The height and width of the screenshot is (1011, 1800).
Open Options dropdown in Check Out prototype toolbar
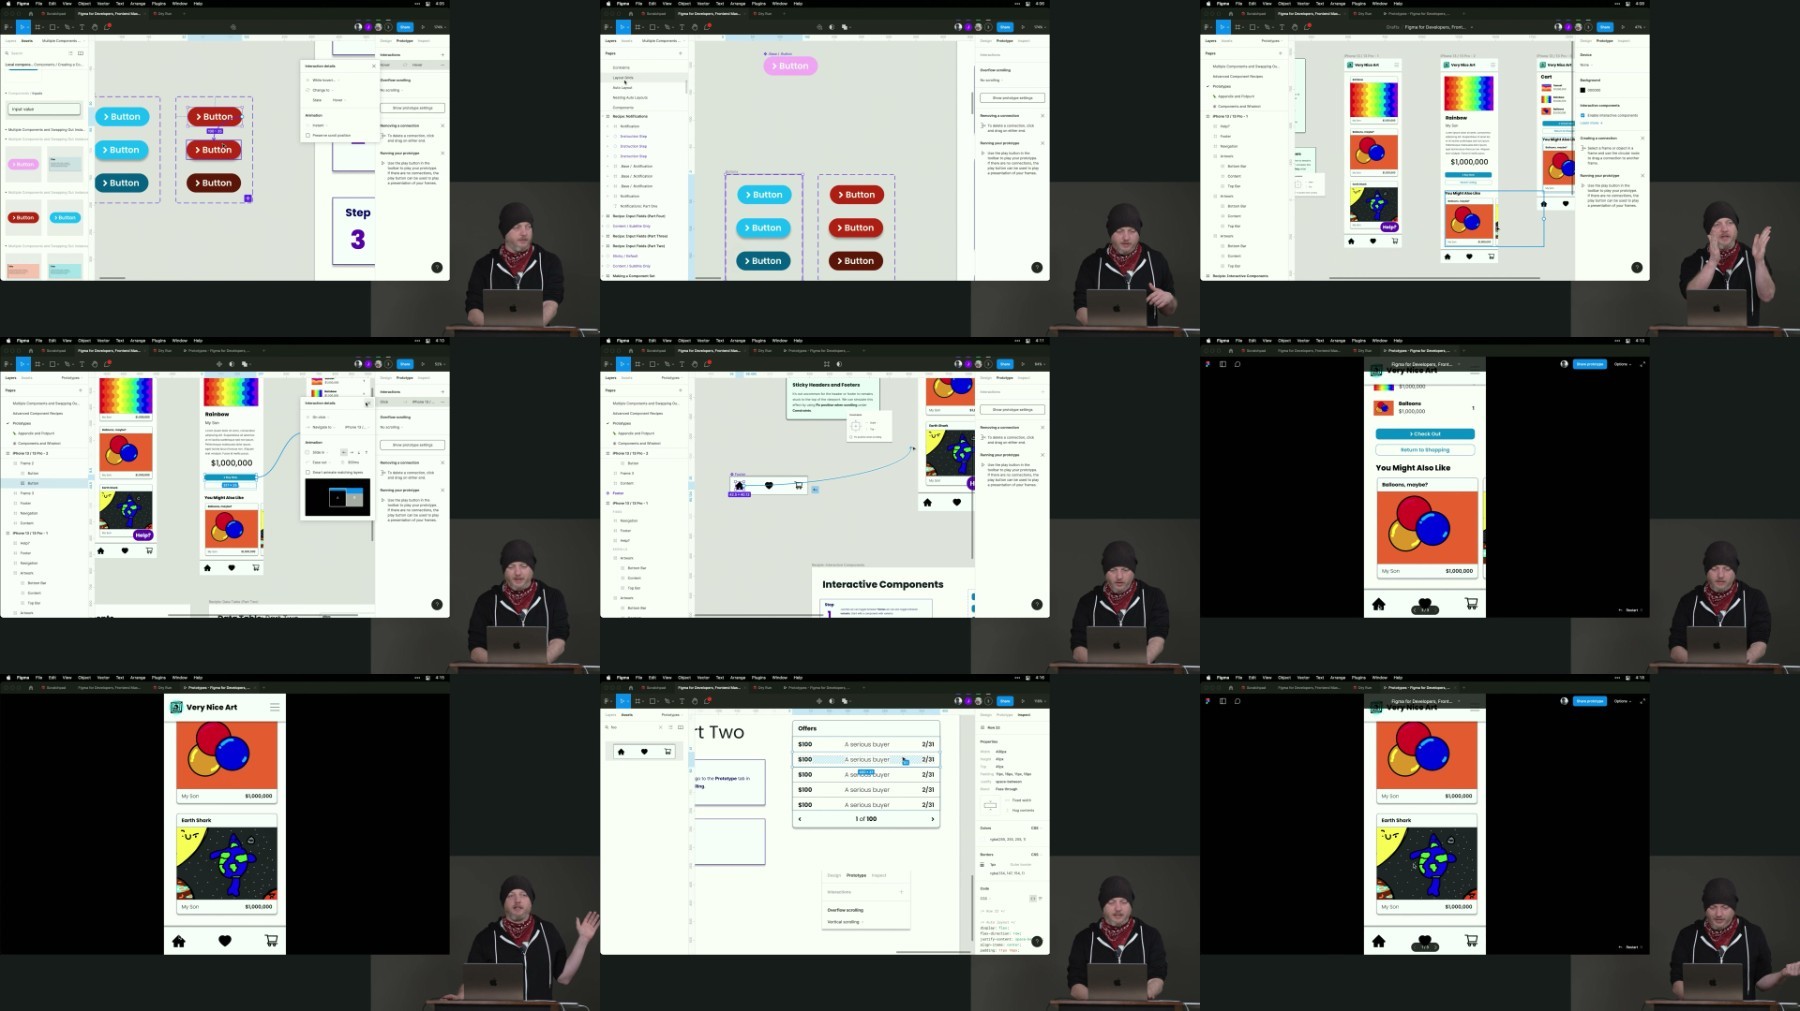pos(1621,364)
